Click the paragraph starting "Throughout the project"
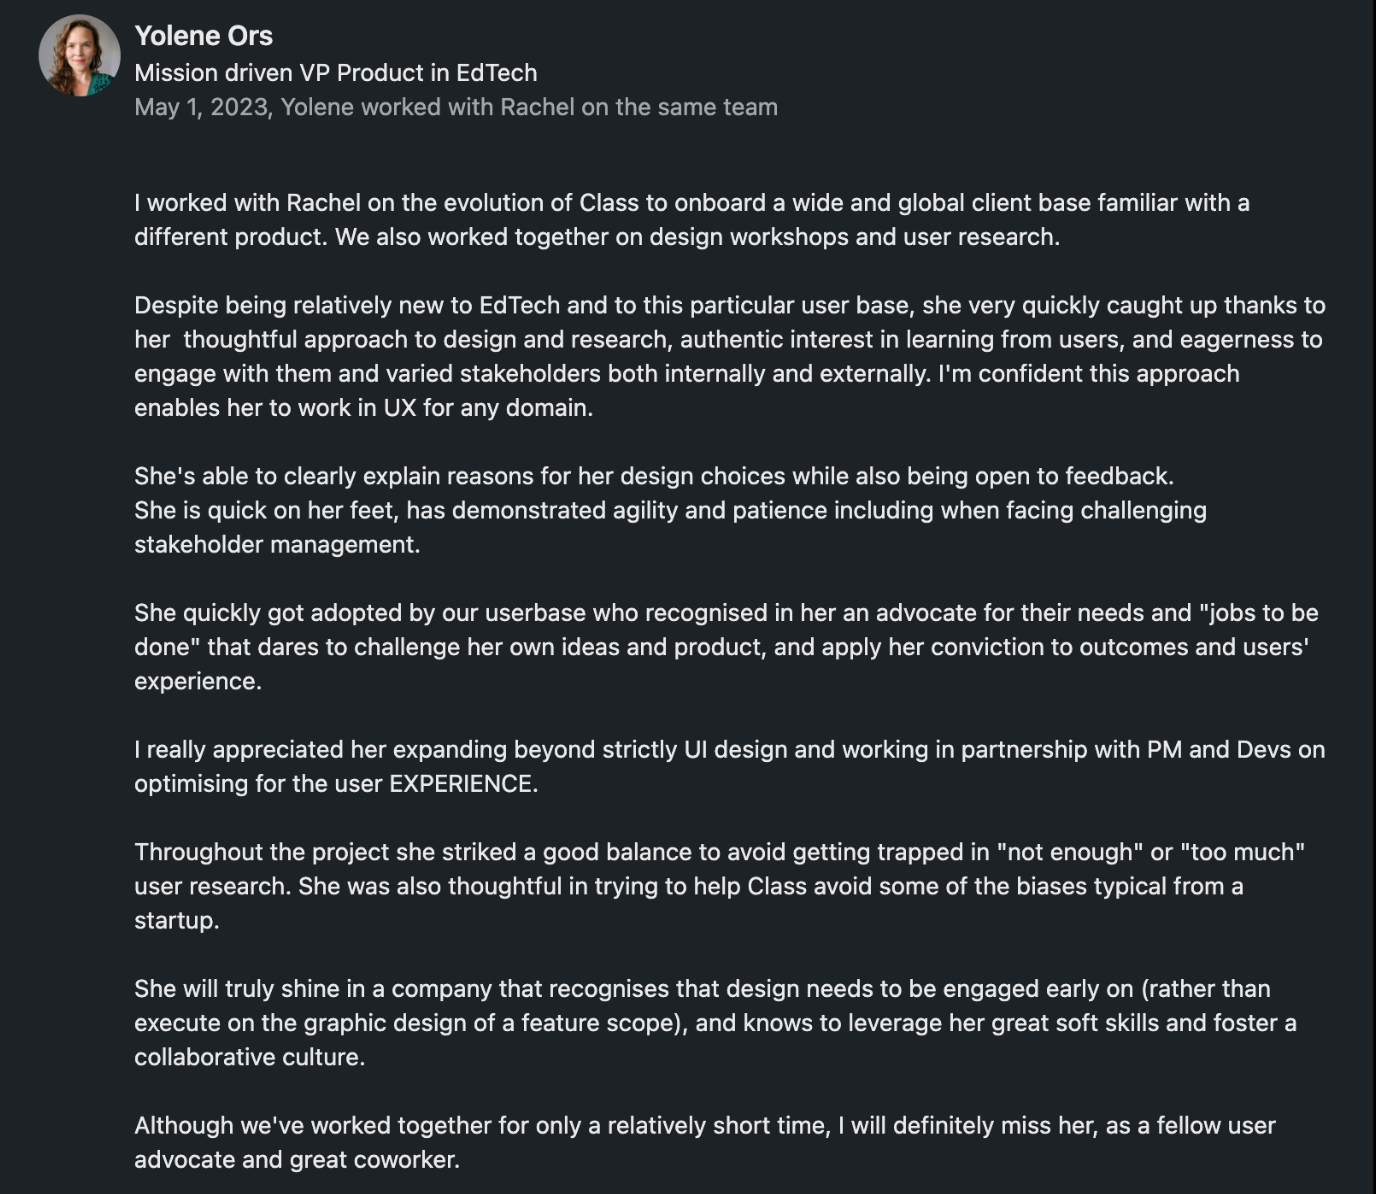This screenshot has width=1376, height=1194. (718, 886)
